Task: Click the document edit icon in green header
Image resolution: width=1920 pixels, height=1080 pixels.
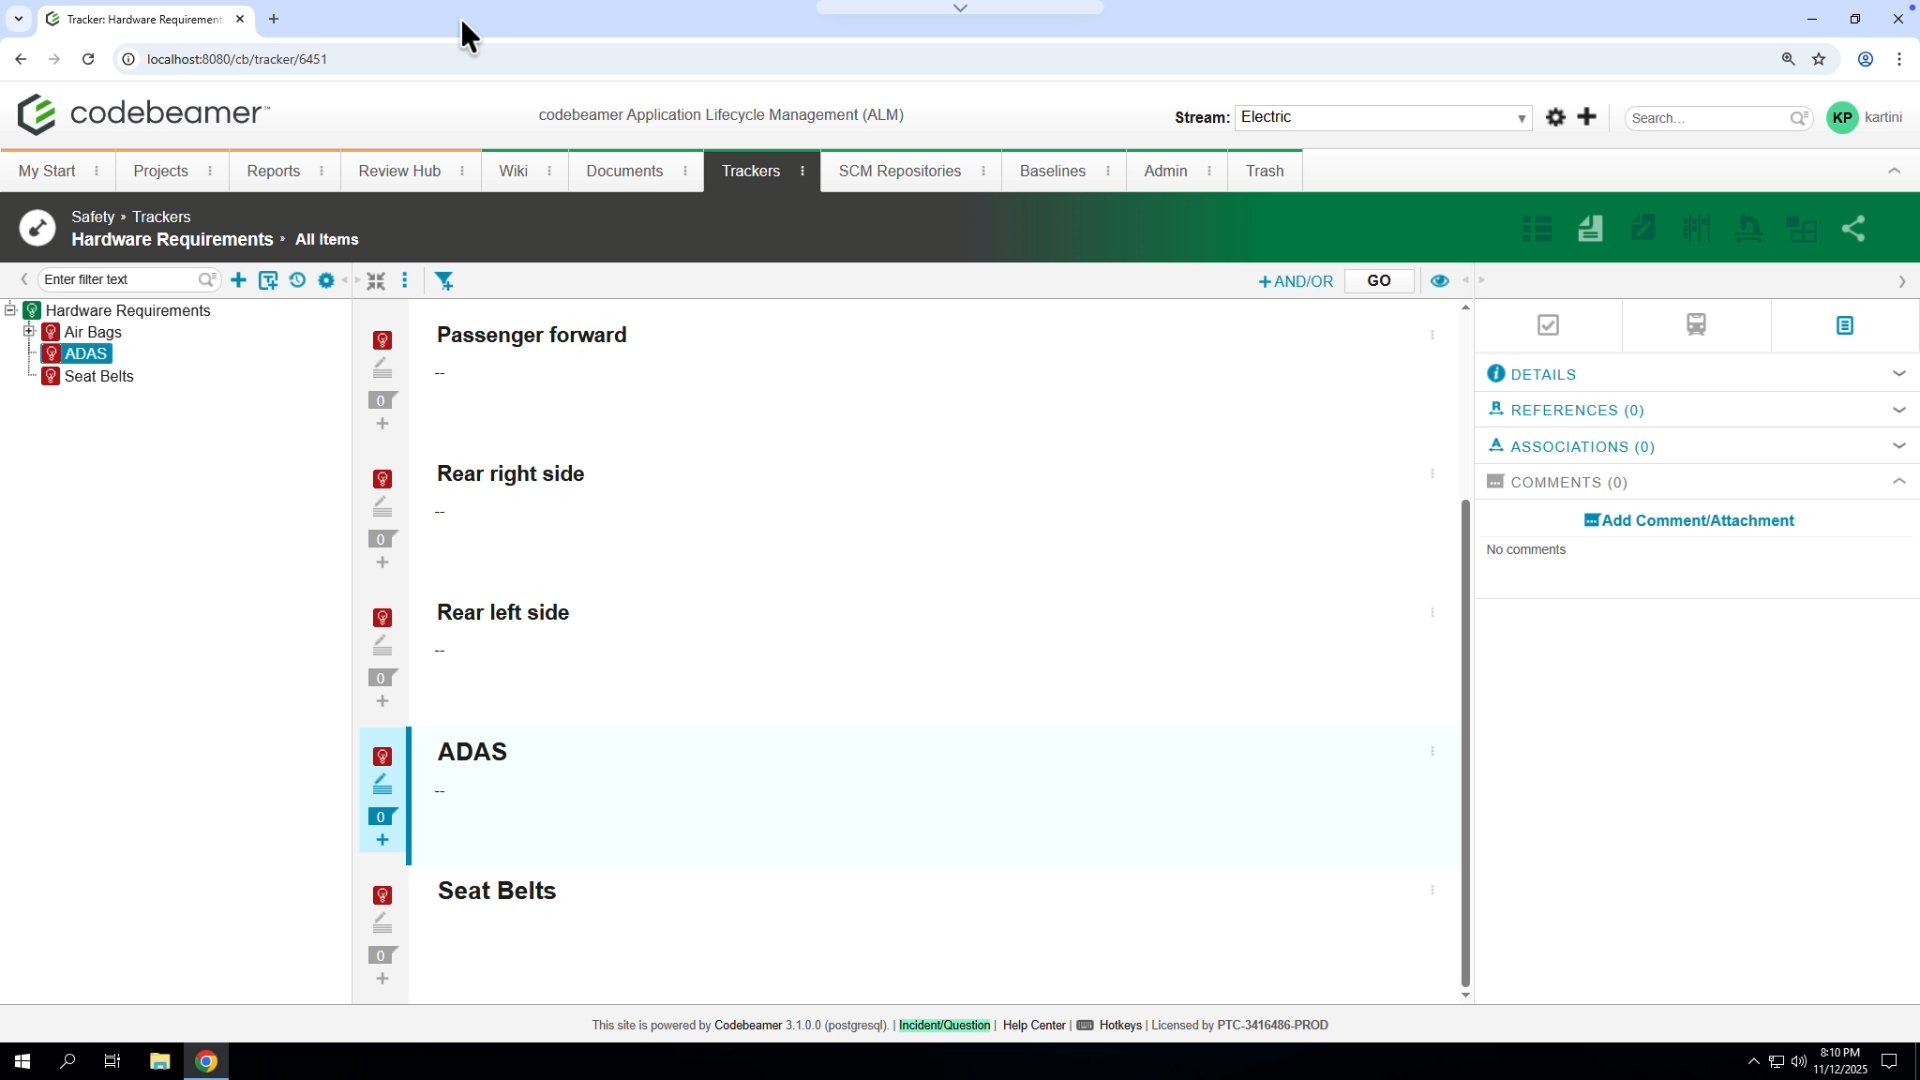Action: (1645, 228)
